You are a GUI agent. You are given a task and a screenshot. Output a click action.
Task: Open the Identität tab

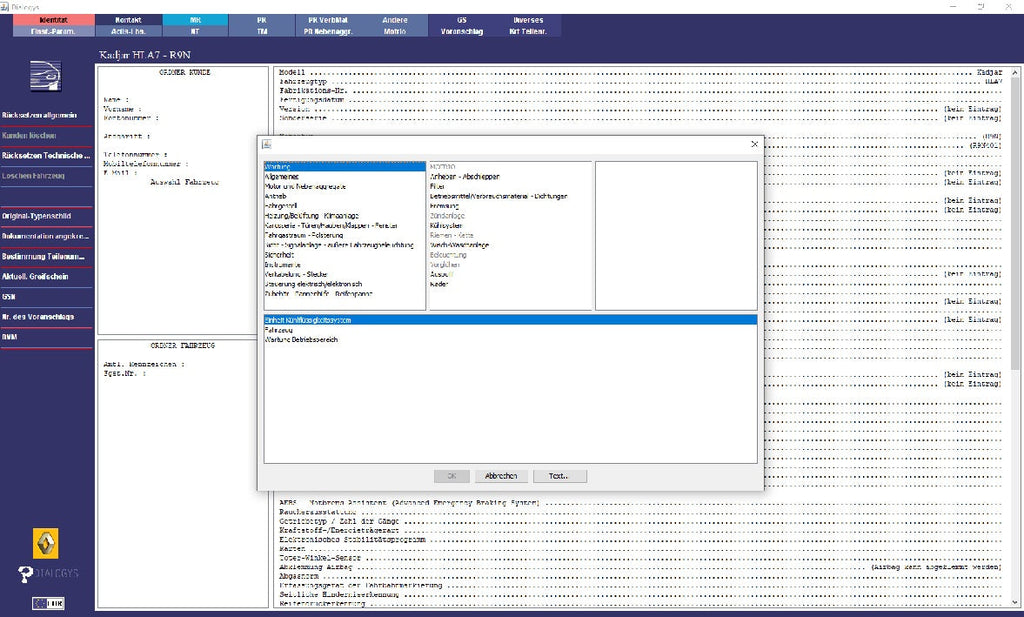(54, 20)
